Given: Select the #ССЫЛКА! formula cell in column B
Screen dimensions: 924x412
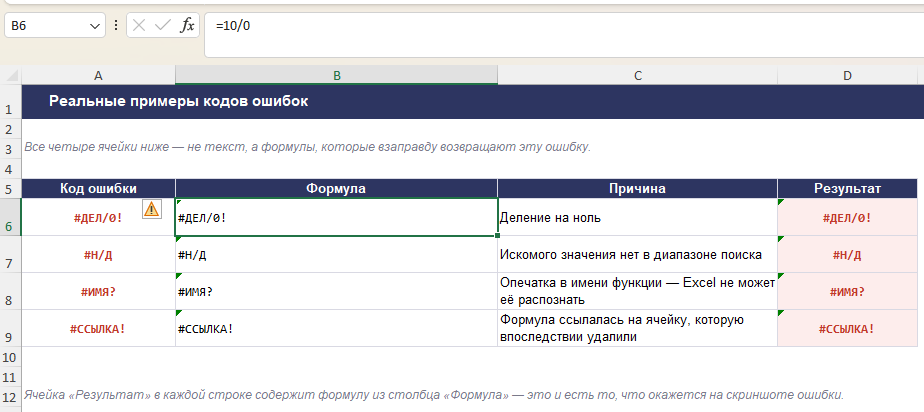Looking at the screenshot, I should click(x=336, y=328).
